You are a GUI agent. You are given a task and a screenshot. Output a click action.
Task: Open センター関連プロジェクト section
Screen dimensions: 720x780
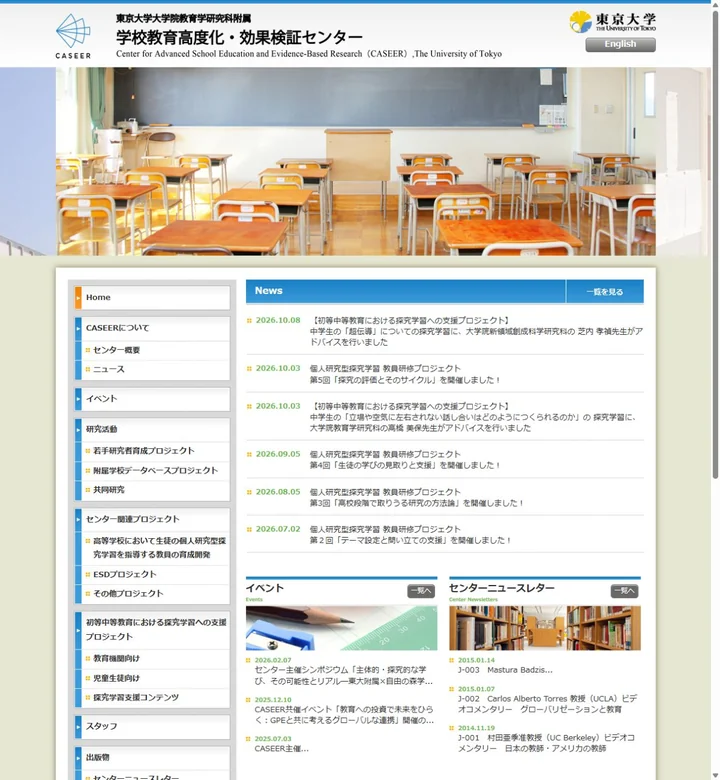coord(152,519)
